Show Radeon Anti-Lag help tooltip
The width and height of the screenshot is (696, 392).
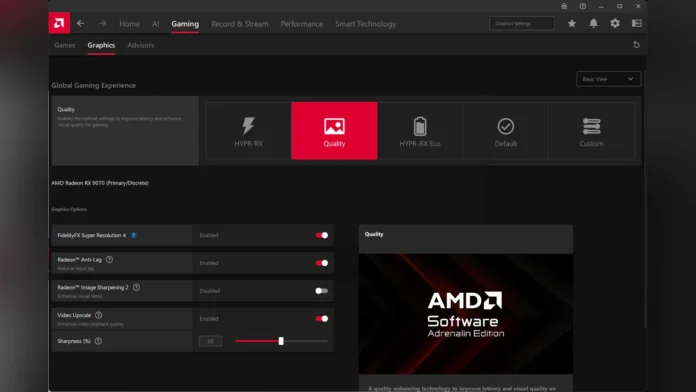109,260
